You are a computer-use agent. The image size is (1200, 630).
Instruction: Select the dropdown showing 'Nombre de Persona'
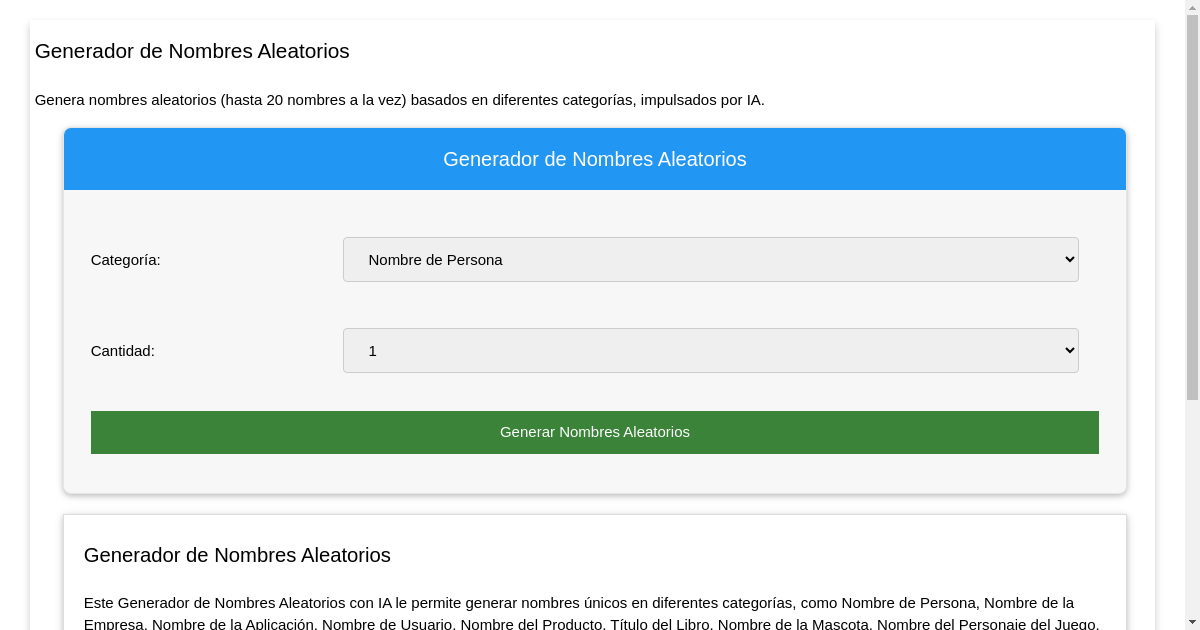coord(710,259)
